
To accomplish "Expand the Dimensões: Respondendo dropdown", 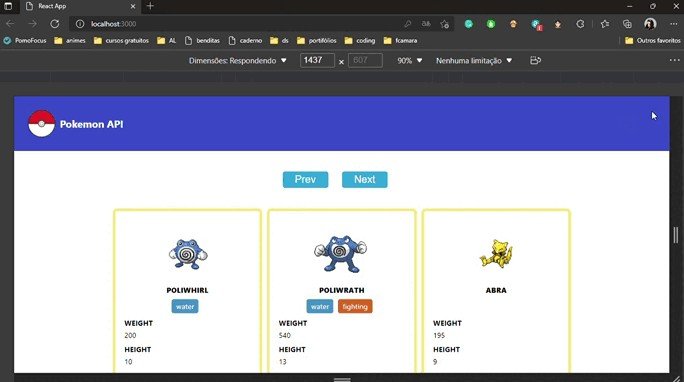I will 237,61.
